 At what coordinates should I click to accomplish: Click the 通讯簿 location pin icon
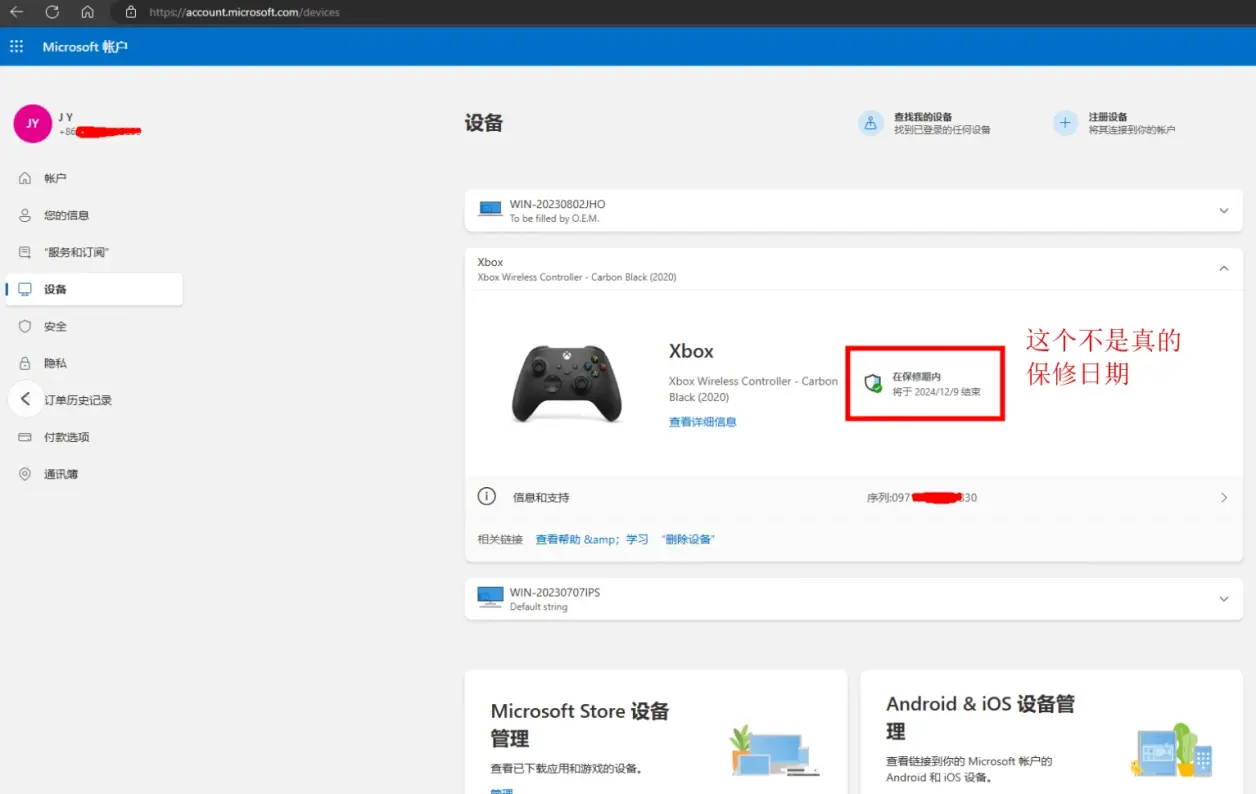tap(25, 474)
